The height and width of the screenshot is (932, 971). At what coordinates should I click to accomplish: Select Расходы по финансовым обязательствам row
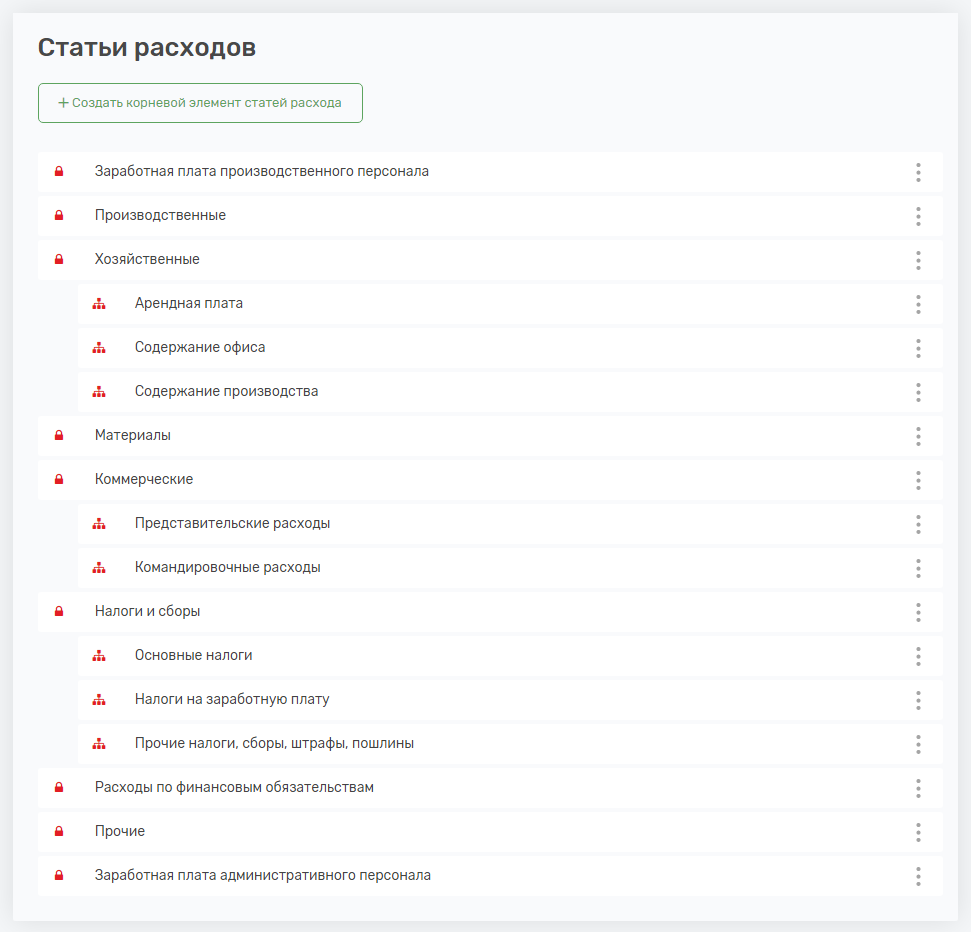coord(234,787)
